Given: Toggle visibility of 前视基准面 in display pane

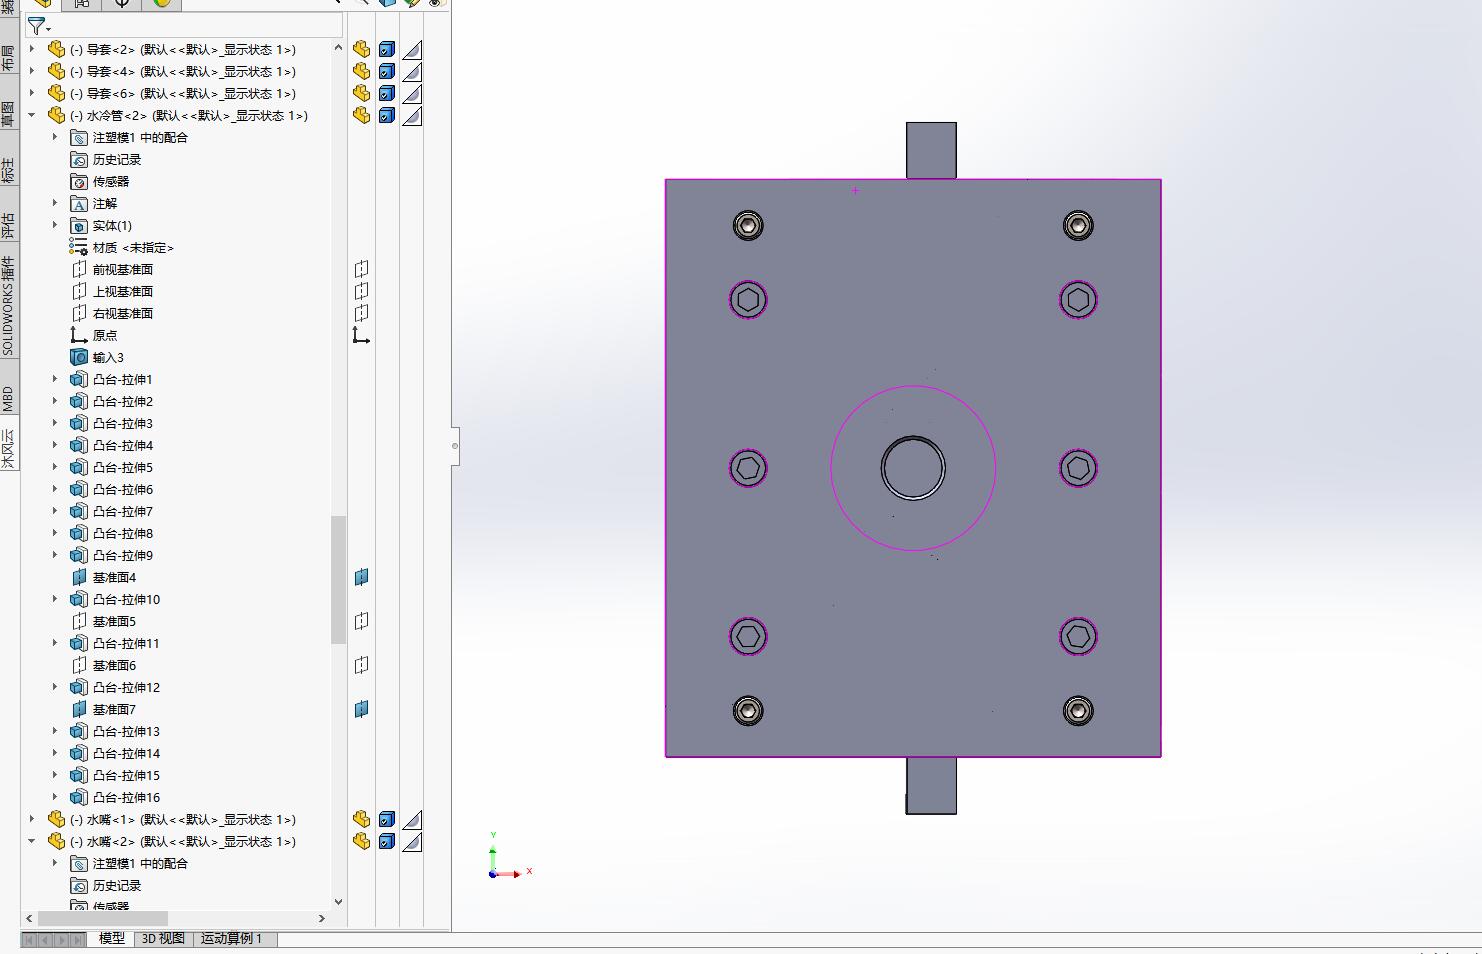Looking at the screenshot, I should 362,270.
